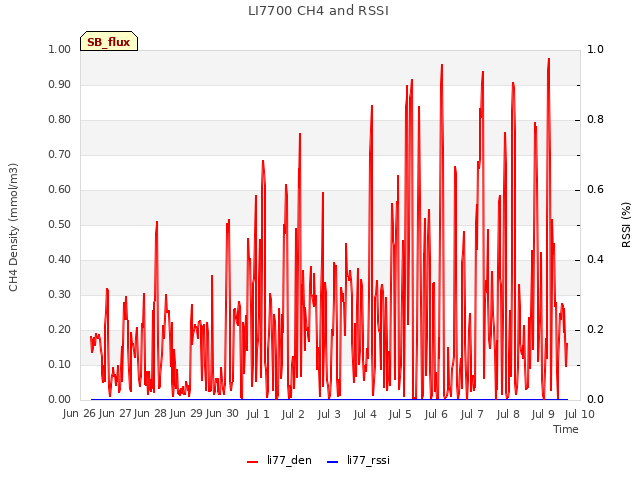Click the Jul 7 x-axis tick label
Screen dimensions: 640x480
(x=472, y=414)
